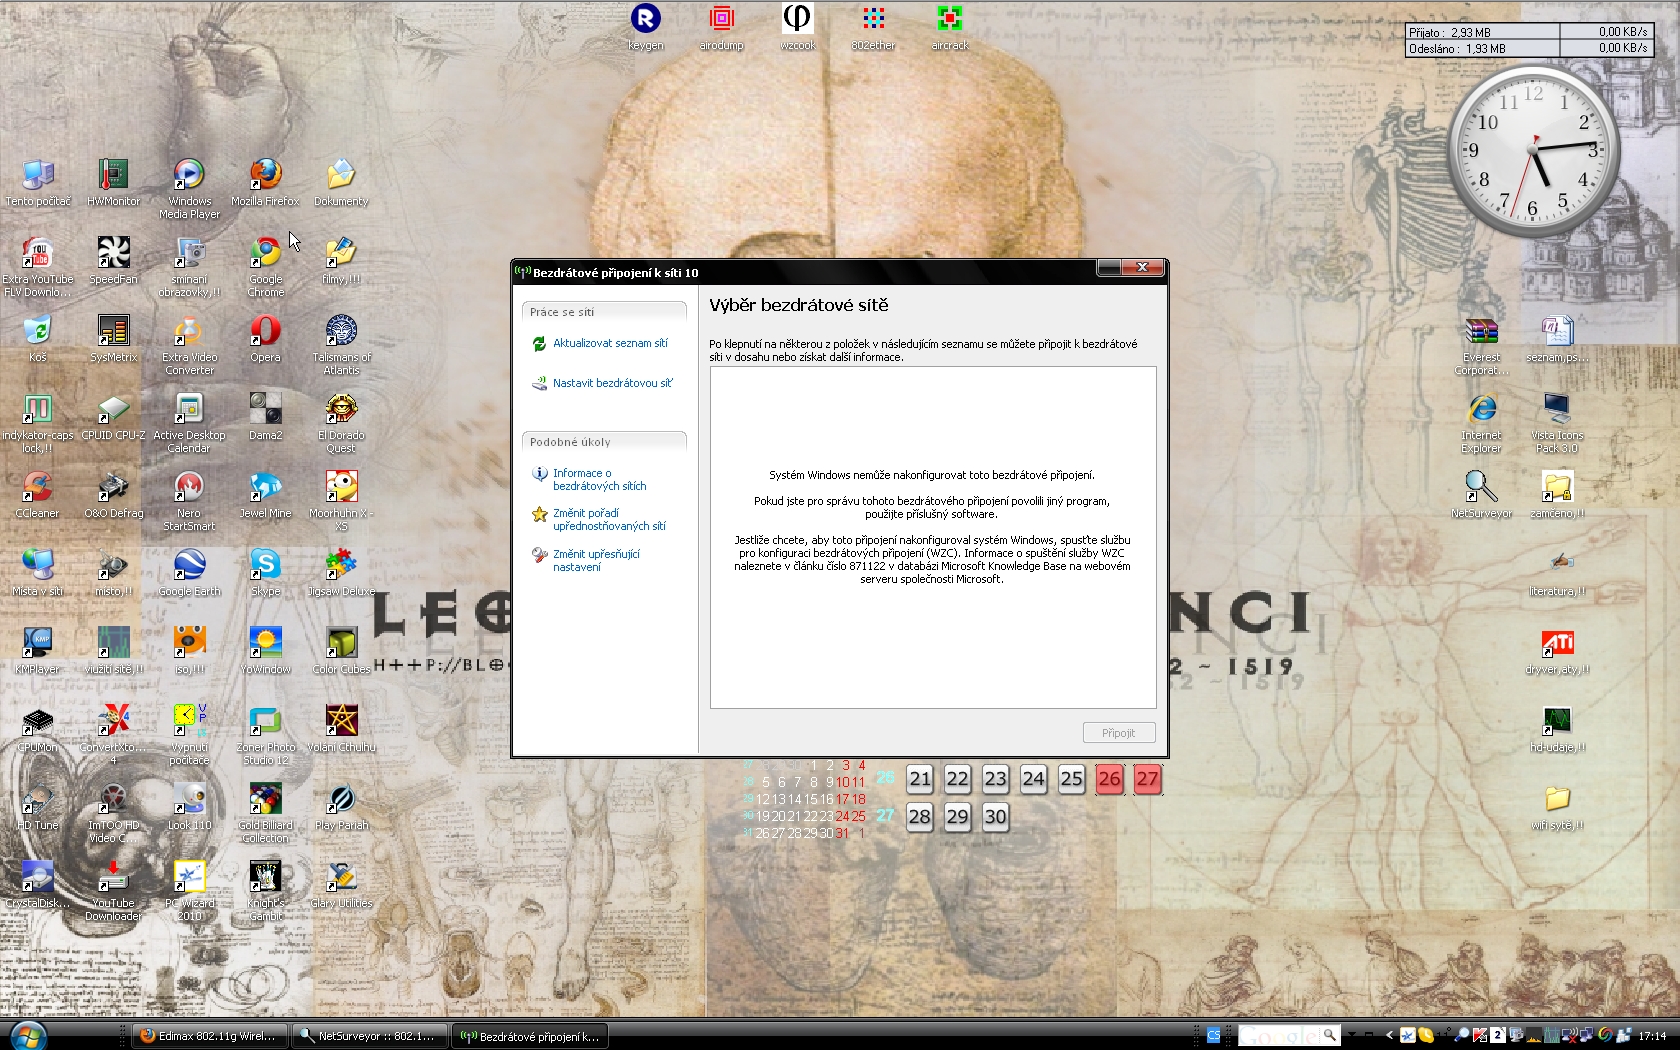Open 'Nastavit bezdrátovou síť' link
1680x1050 pixels.
click(x=612, y=383)
